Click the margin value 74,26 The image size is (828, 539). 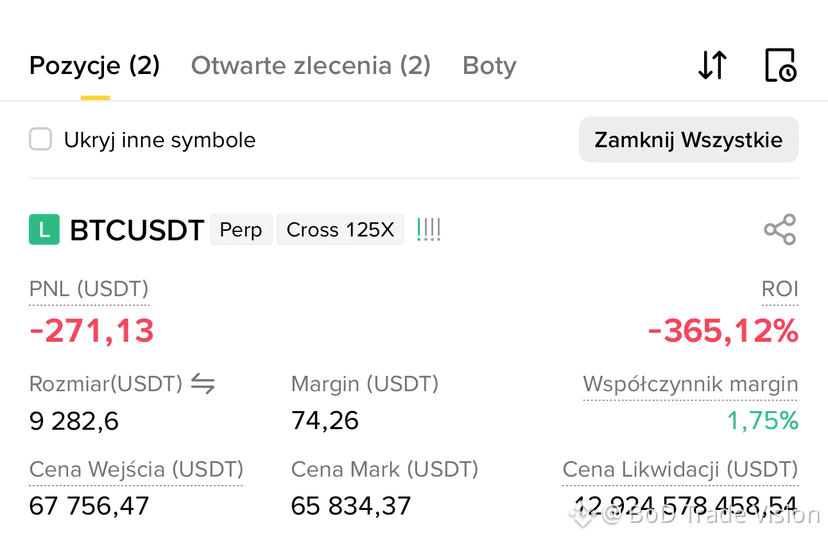(325, 421)
